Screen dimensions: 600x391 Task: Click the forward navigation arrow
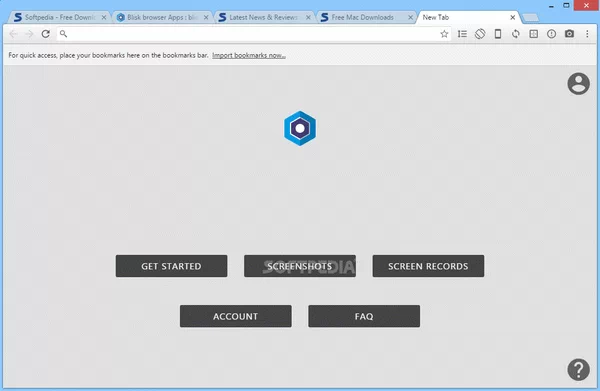[29, 34]
